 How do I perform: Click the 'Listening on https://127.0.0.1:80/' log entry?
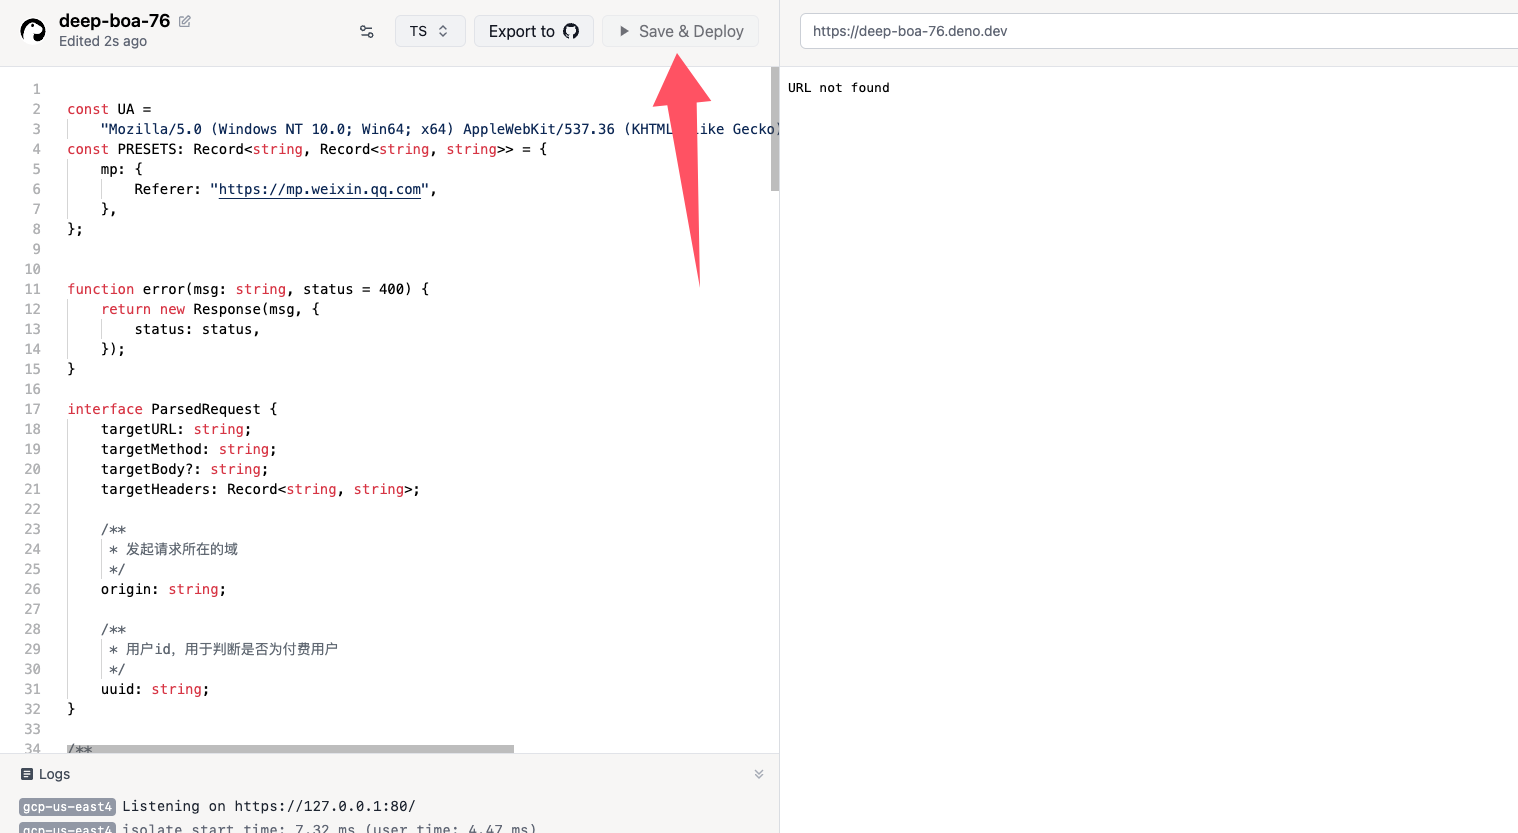click(268, 806)
